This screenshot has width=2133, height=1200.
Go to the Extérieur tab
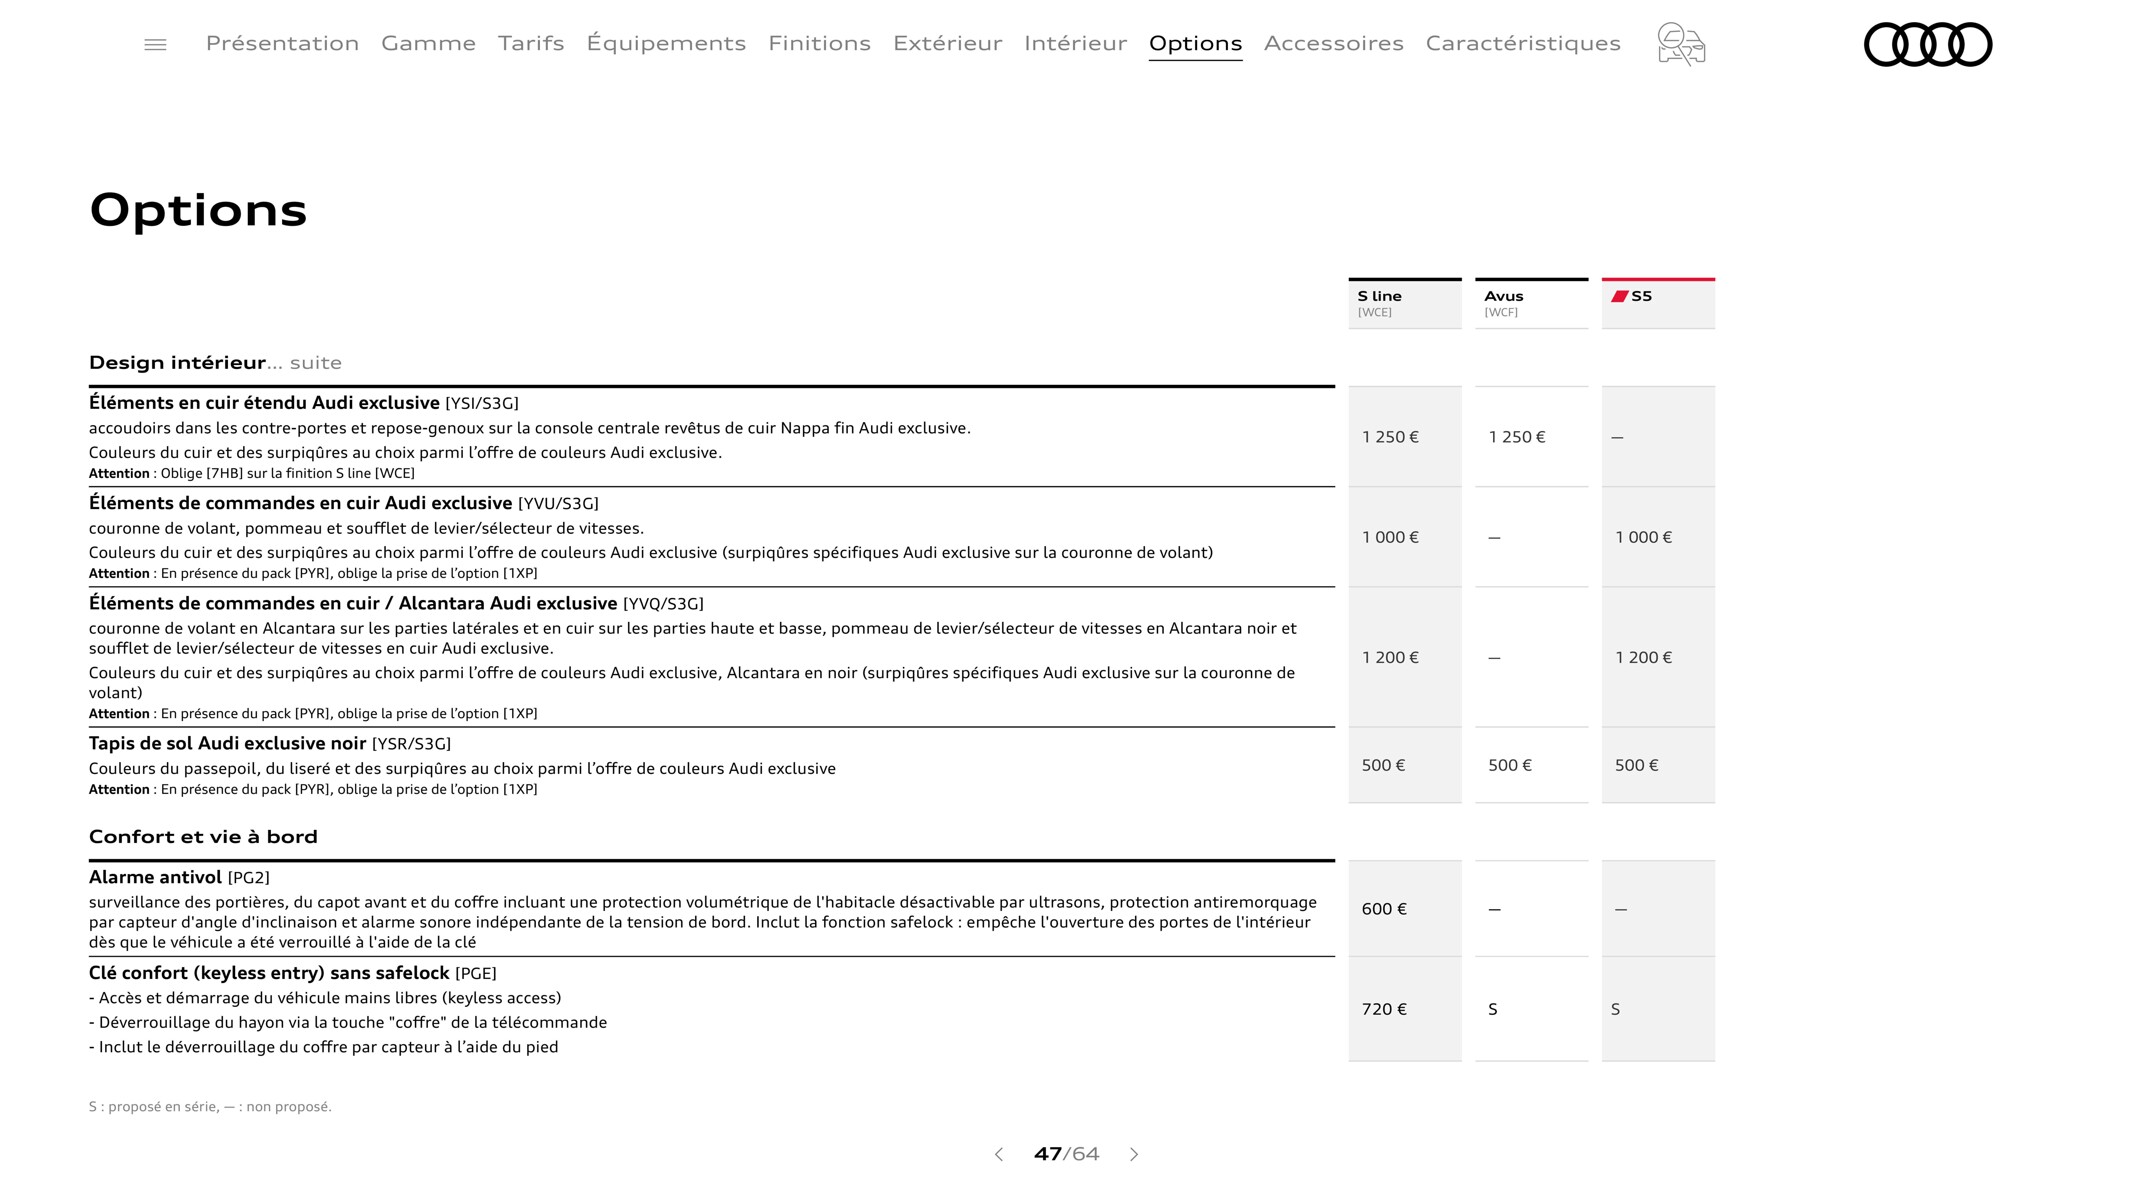(947, 43)
